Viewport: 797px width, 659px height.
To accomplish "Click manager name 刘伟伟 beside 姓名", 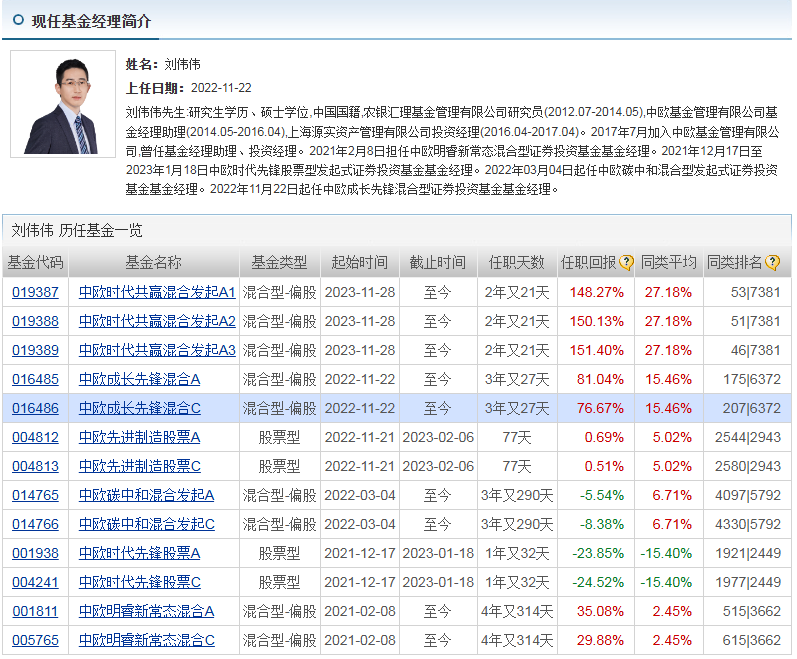I will pos(182,65).
